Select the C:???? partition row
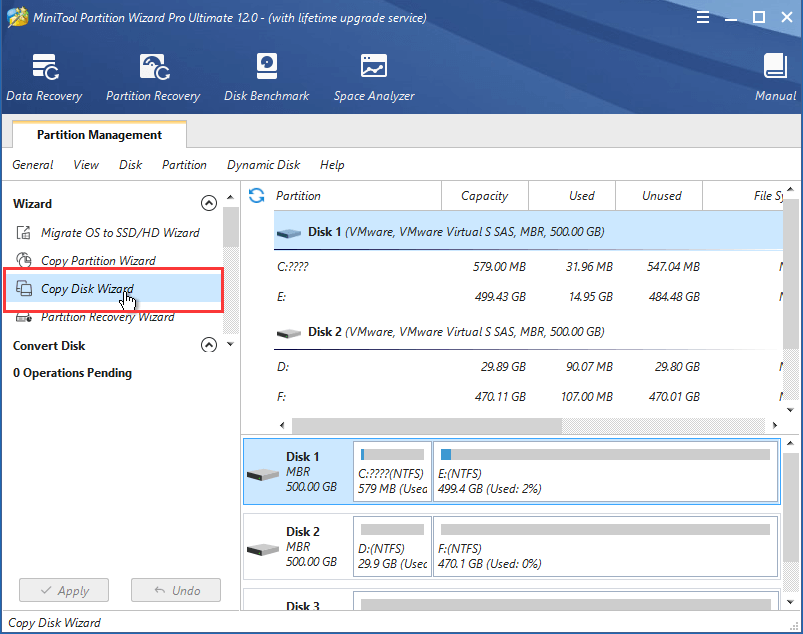Viewport: 803px width, 634px height. [x=529, y=267]
